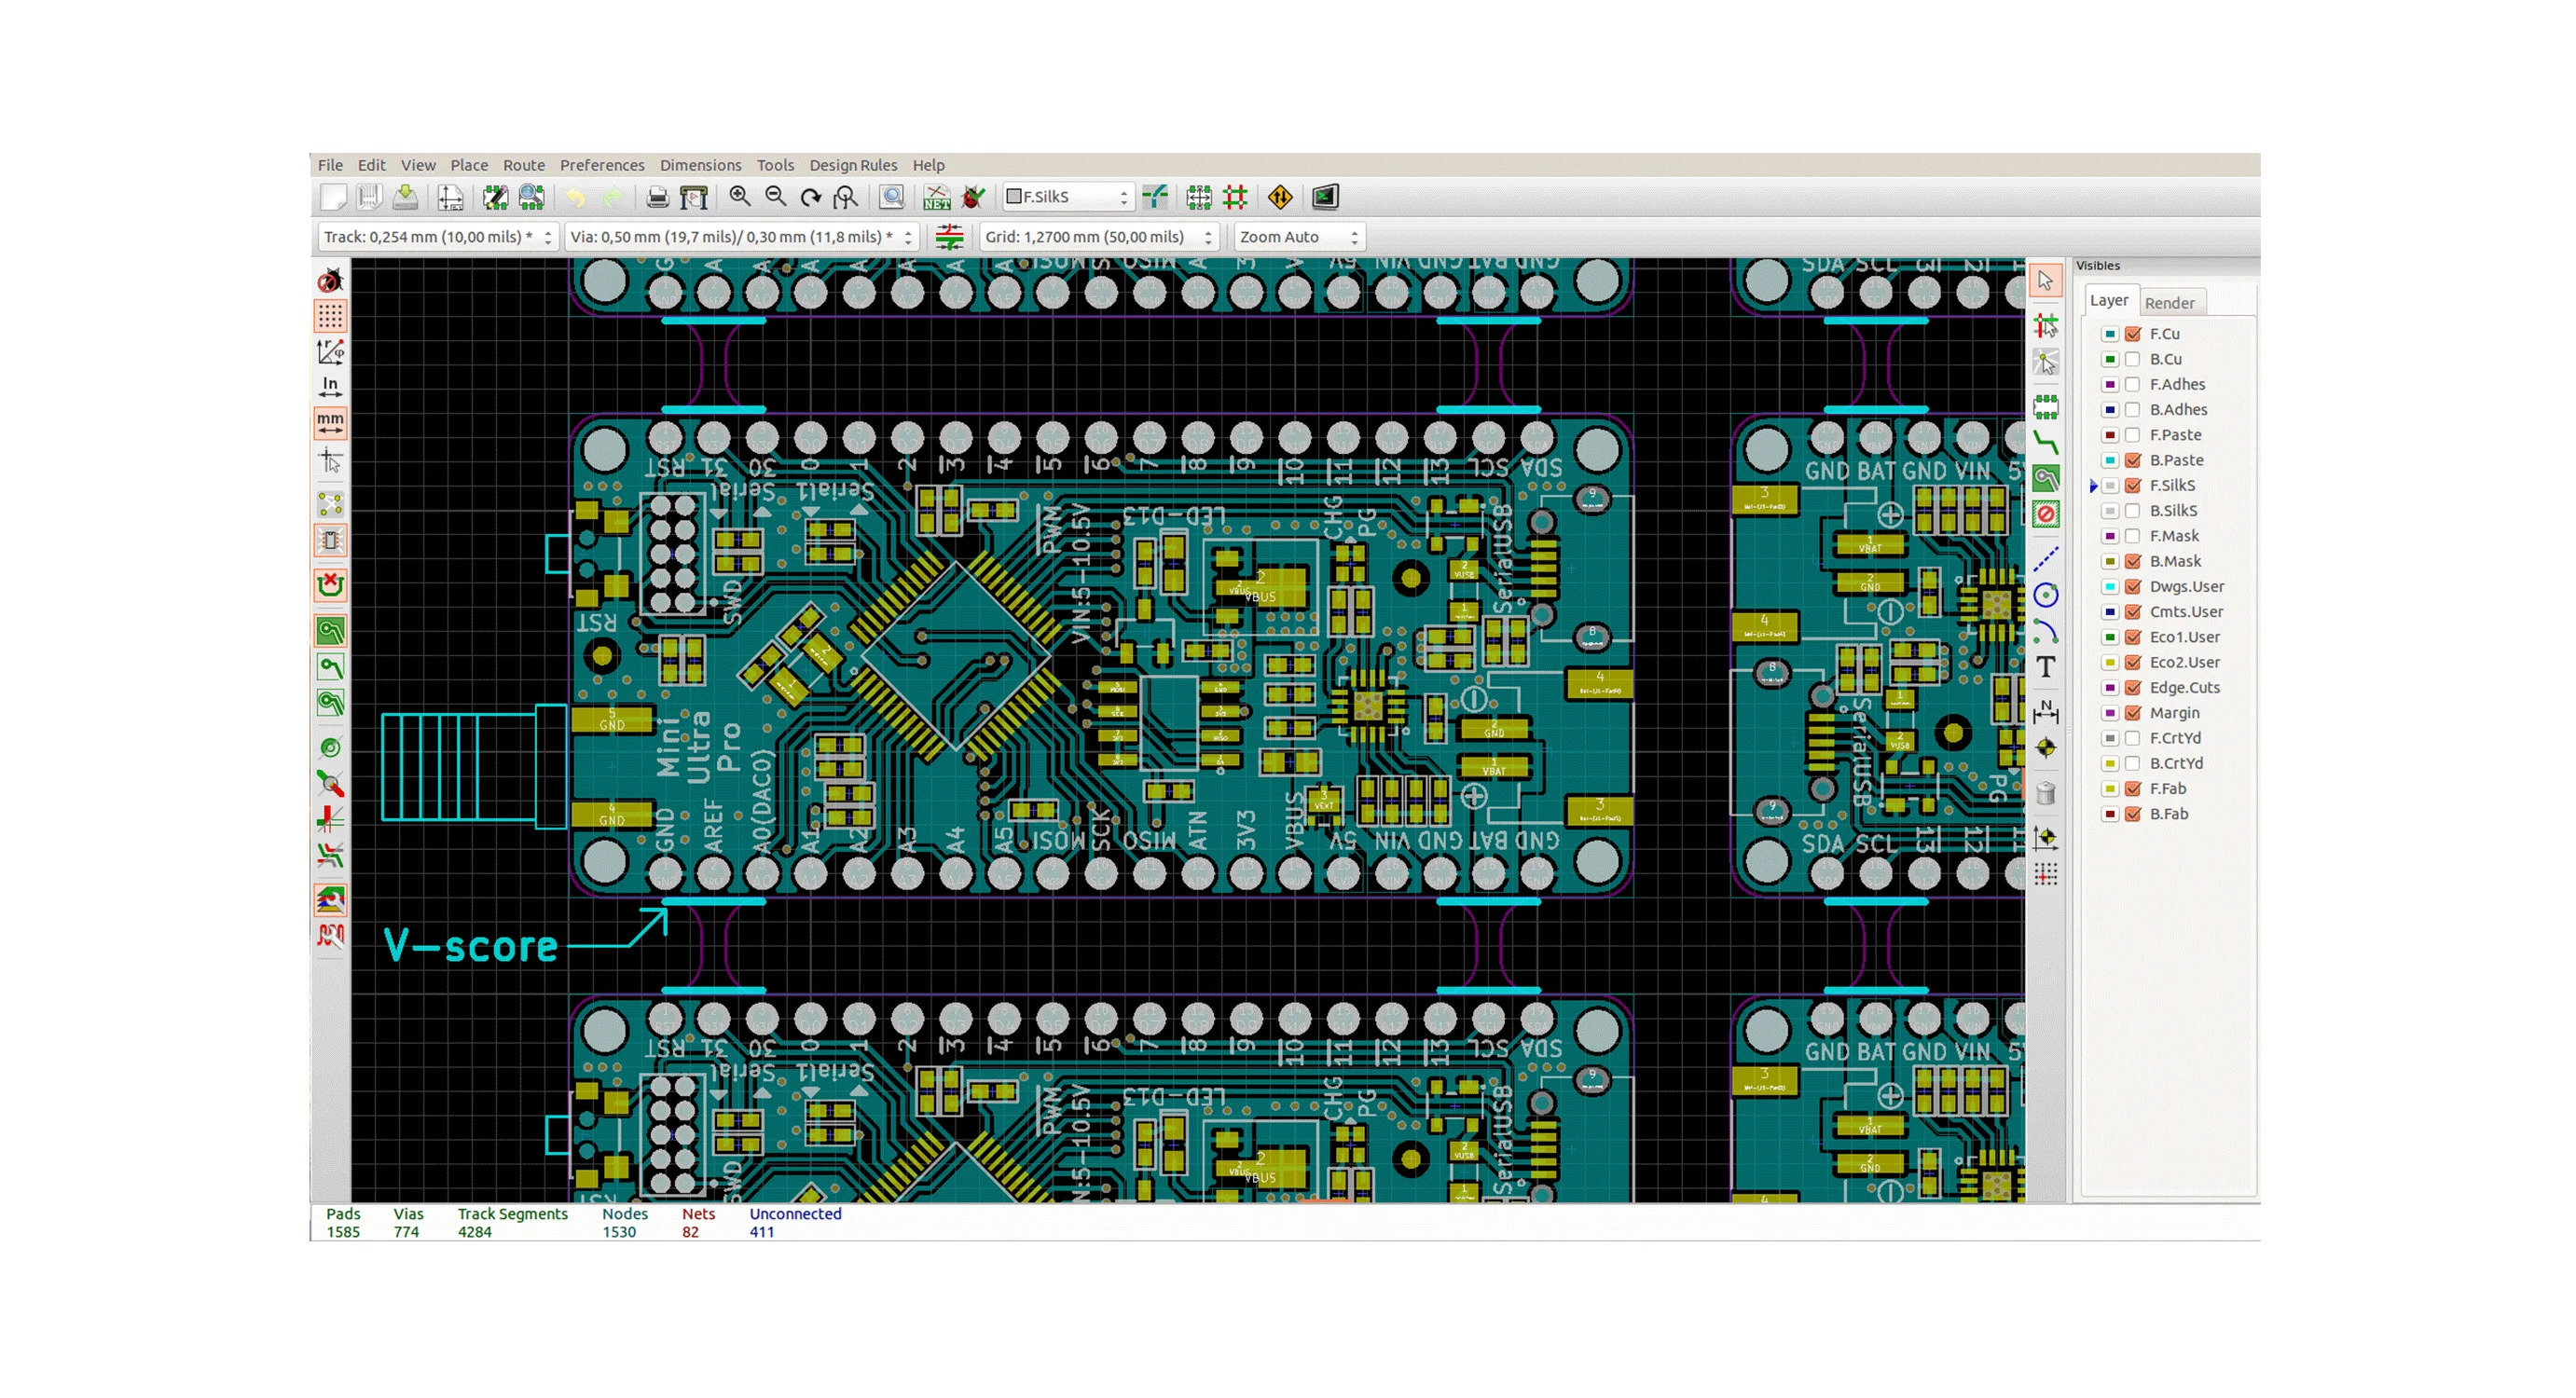Select the Add Text tool
The width and height of the screenshot is (2576, 1398).
[2046, 667]
